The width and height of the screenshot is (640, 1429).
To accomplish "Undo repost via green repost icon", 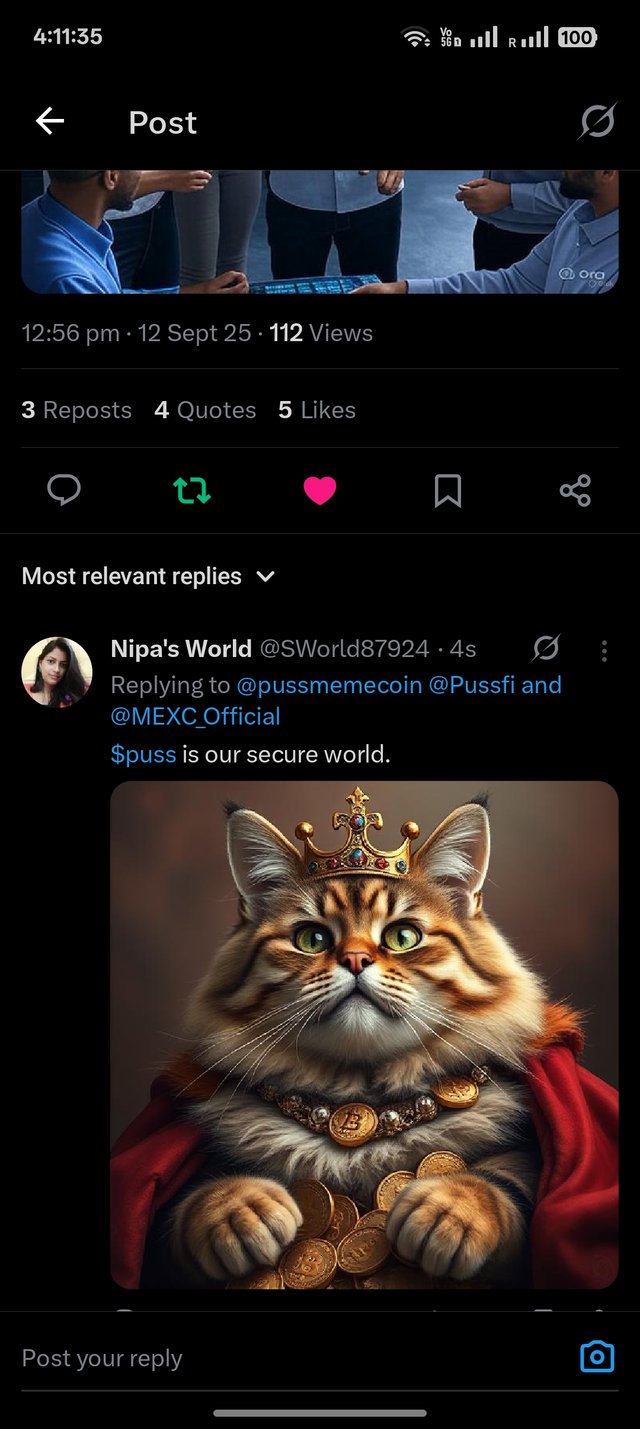I will 192,490.
